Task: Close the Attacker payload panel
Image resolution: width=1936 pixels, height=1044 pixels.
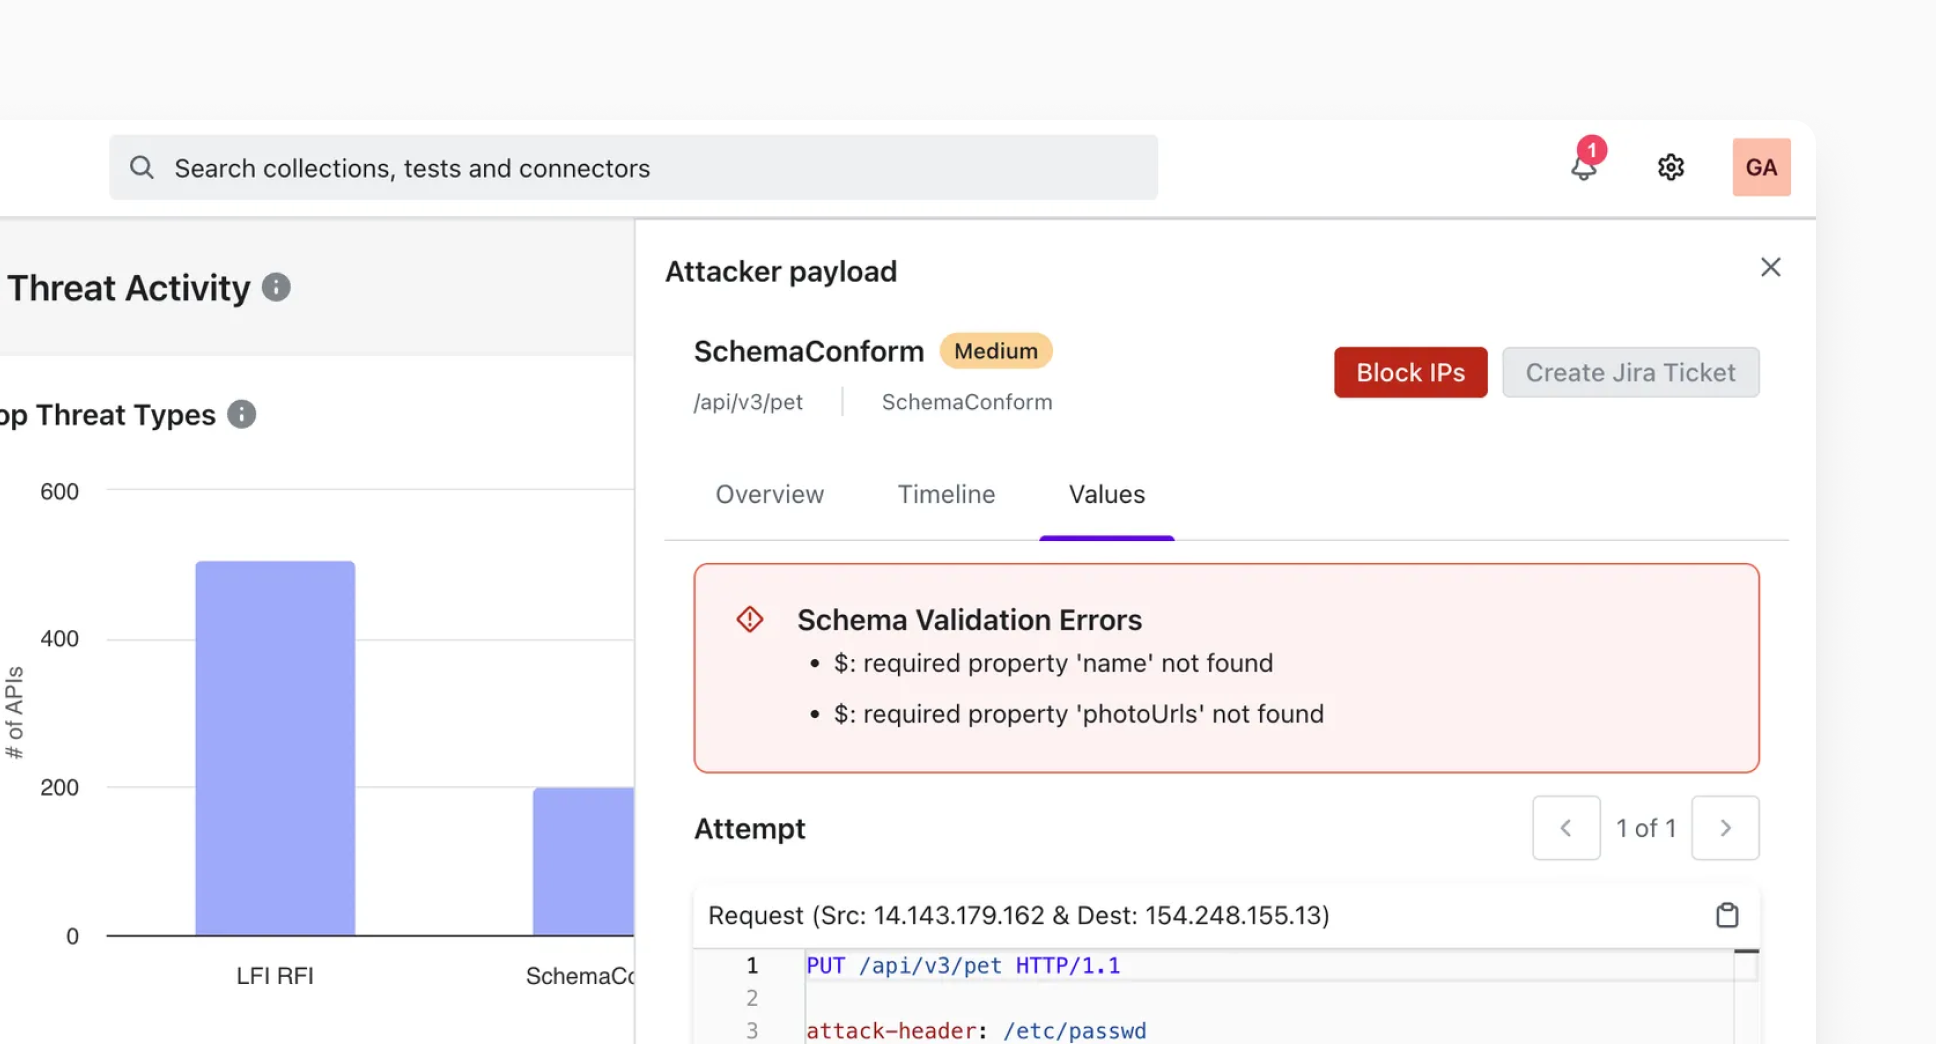Action: tap(1770, 267)
